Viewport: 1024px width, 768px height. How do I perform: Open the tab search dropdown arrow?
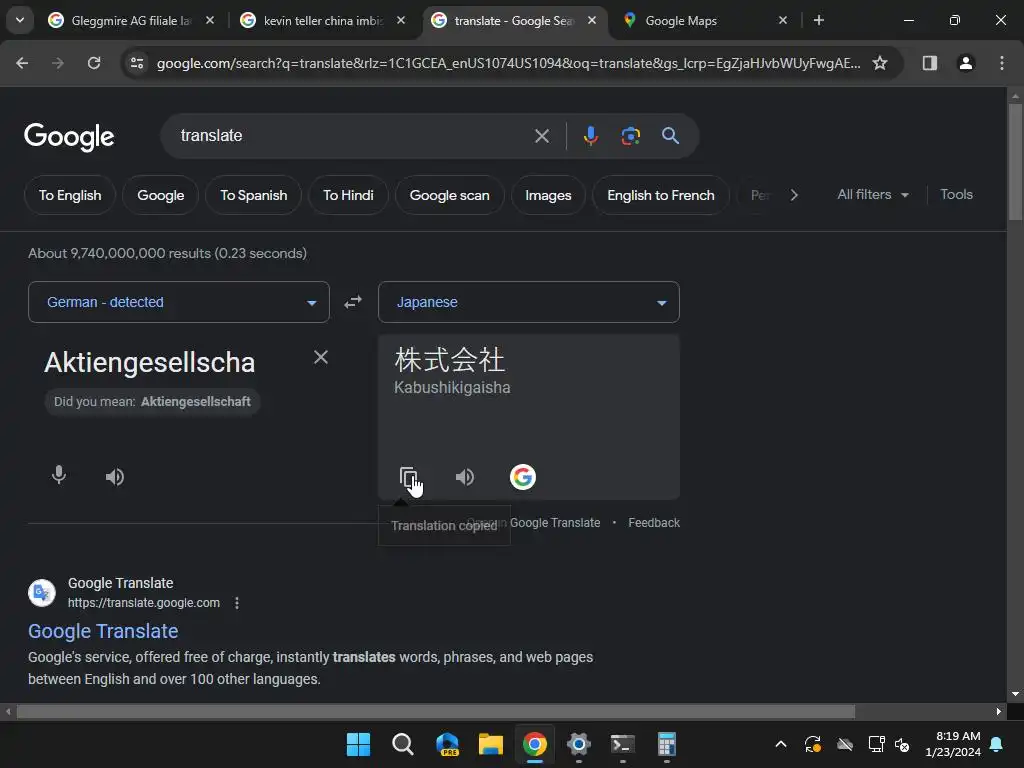click(x=20, y=20)
